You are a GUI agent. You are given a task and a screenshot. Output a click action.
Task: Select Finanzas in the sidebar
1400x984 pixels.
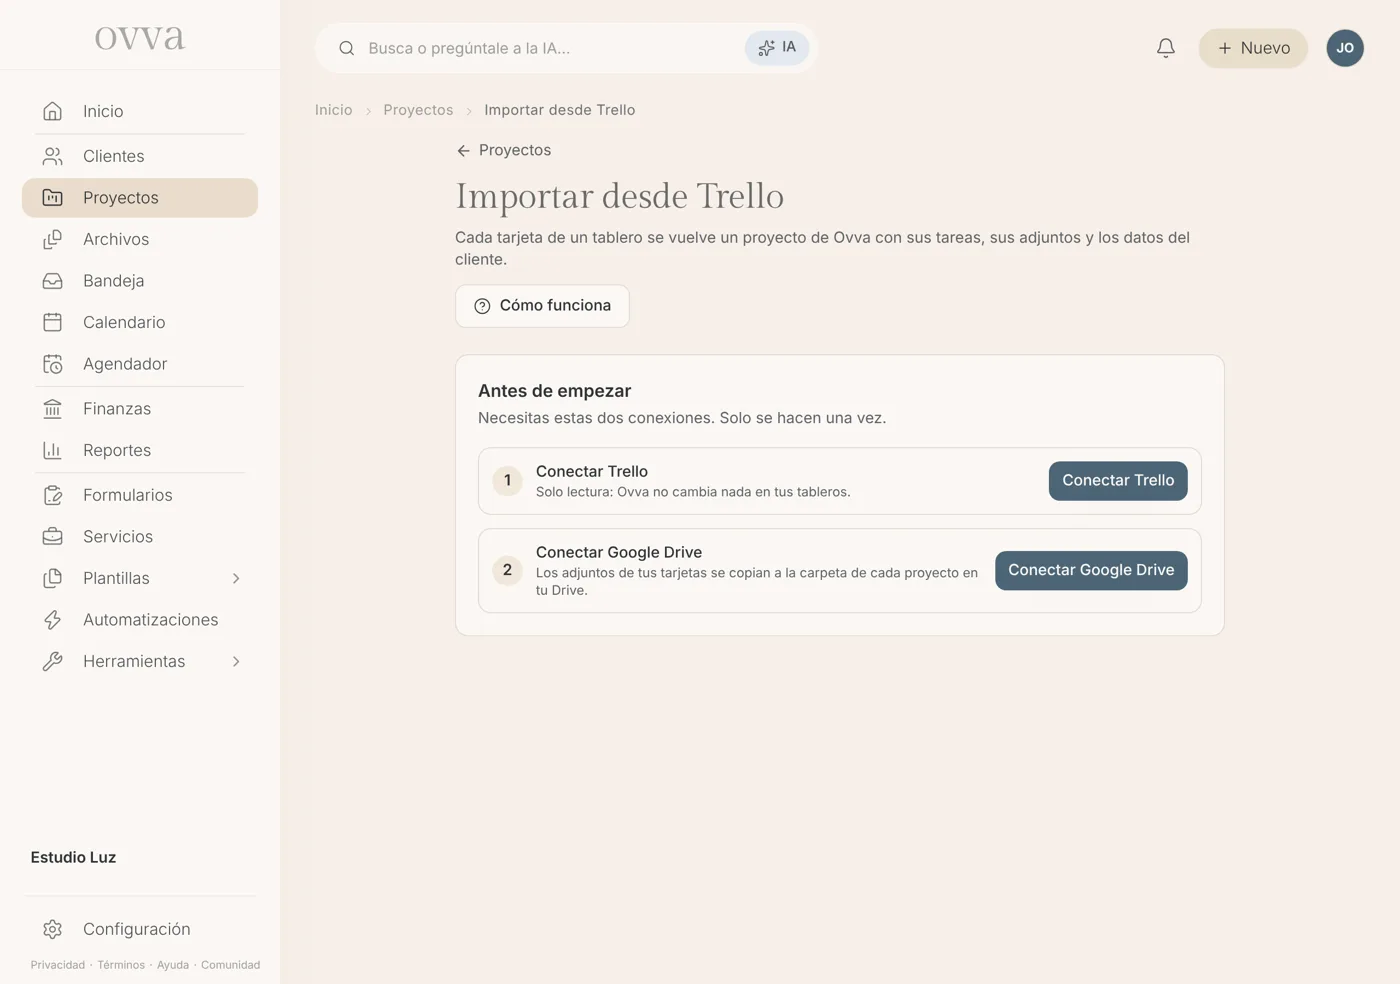[140, 409]
